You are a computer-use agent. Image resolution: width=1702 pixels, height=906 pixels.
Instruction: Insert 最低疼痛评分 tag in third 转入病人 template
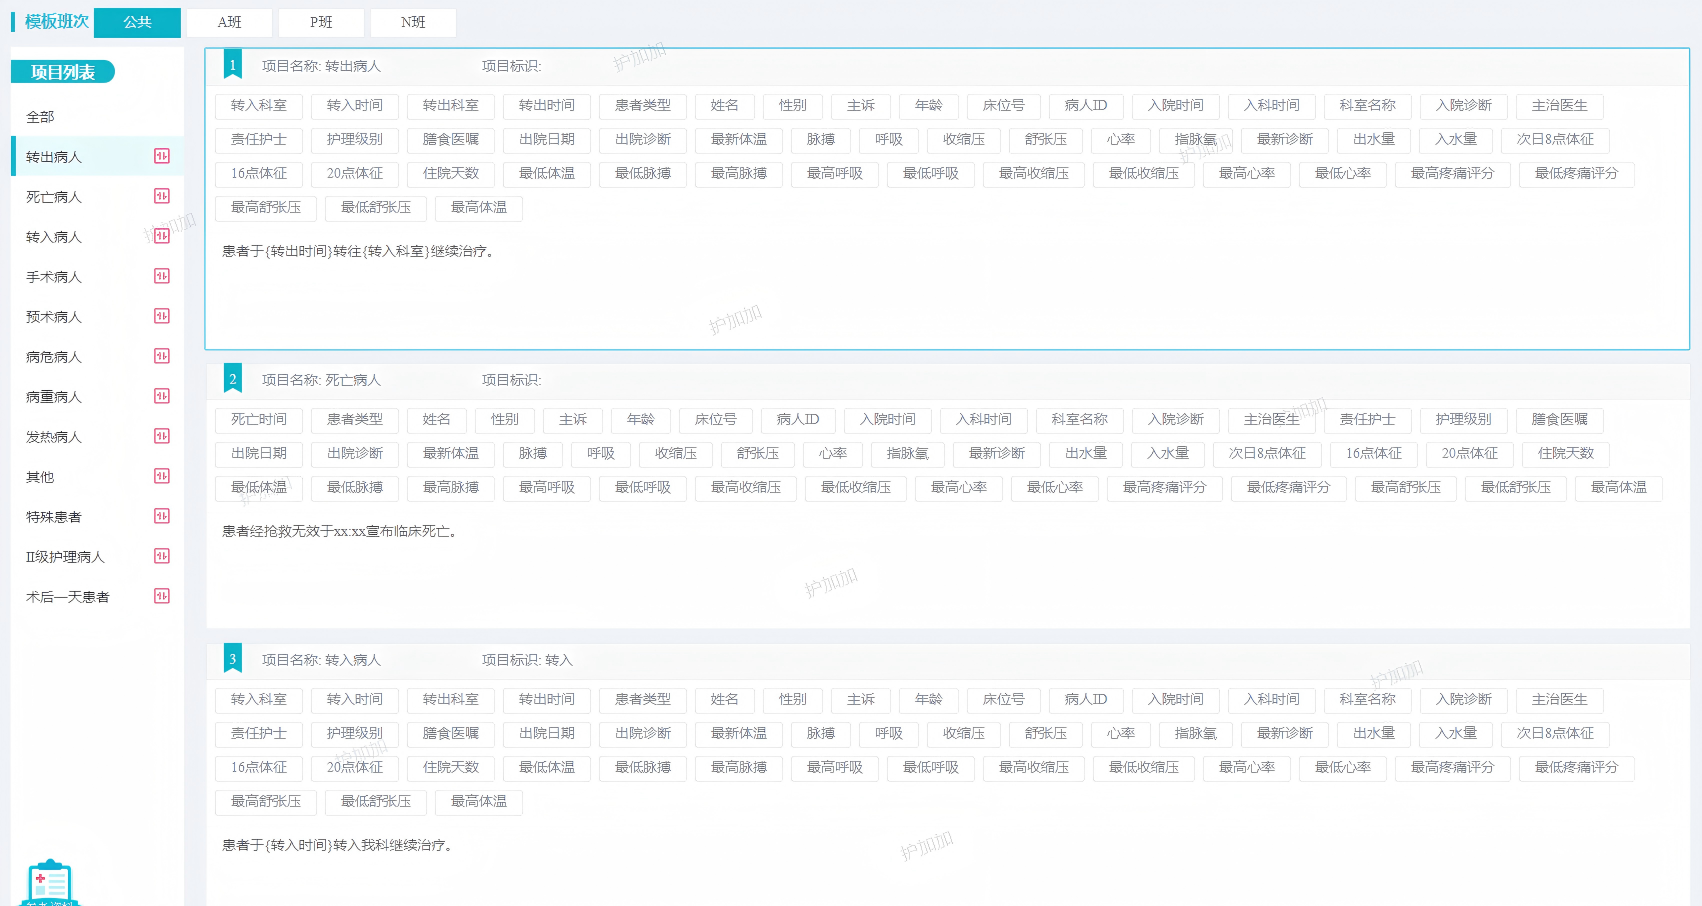[1577, 768]
